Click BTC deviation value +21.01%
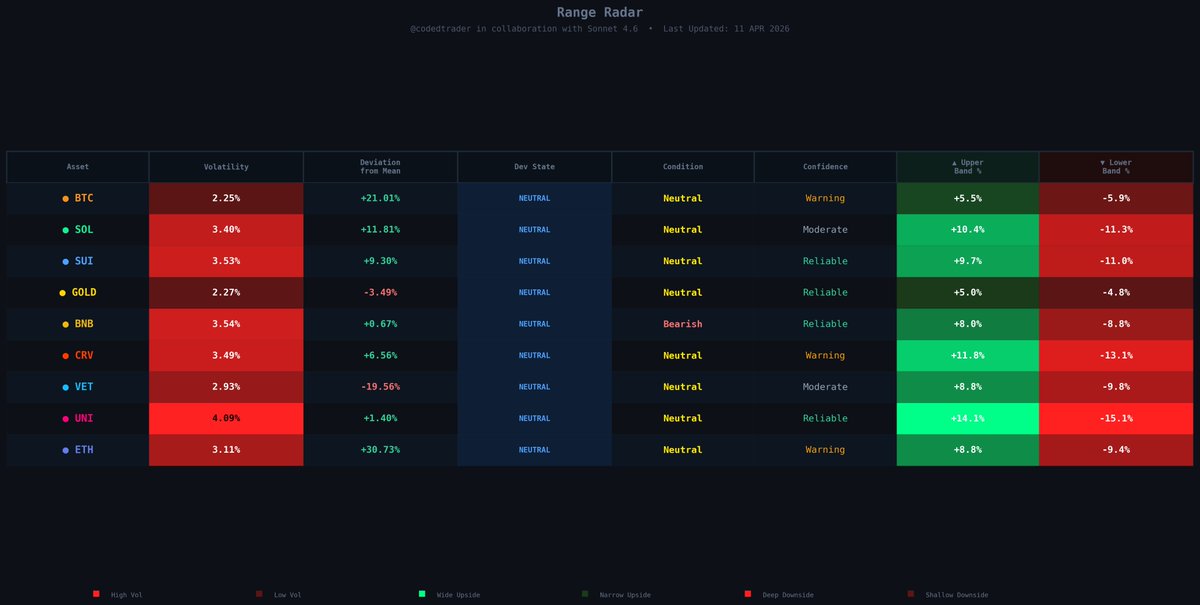Image resolution: width=1200 pixels, height=605 pixels. (x=380, y=199)
